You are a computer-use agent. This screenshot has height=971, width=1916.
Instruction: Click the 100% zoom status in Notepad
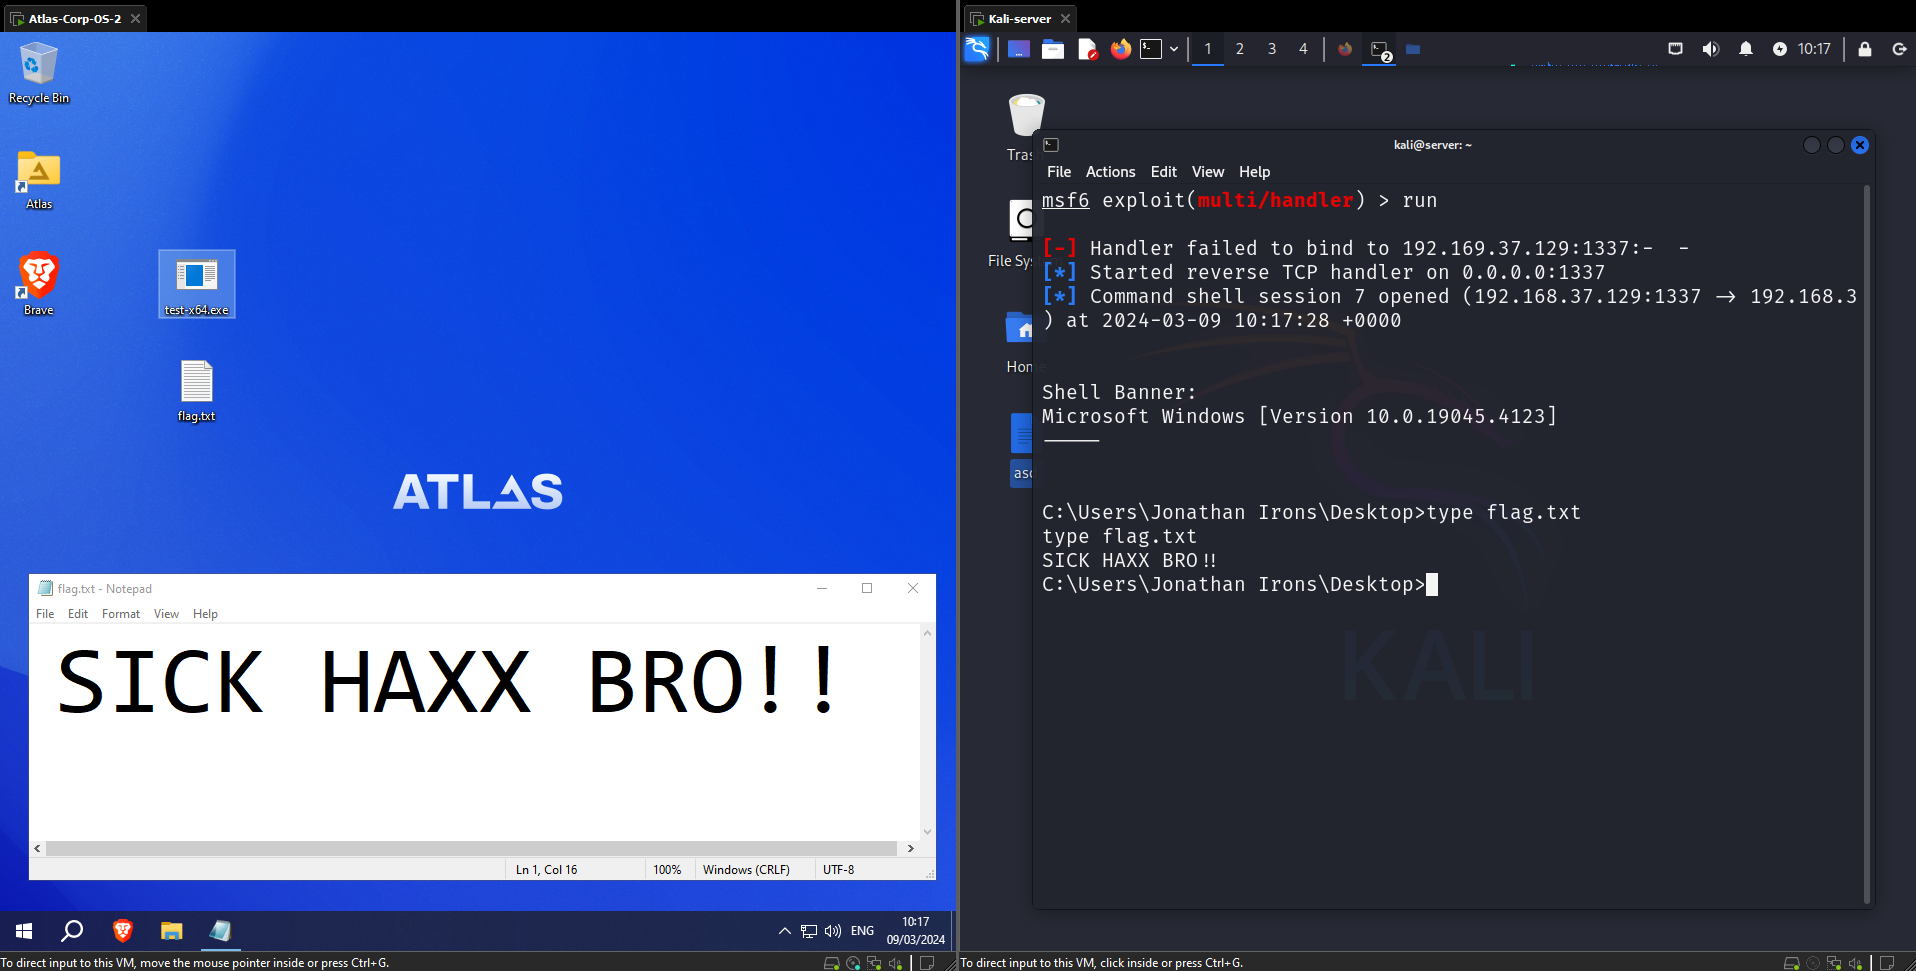point(667,870)
